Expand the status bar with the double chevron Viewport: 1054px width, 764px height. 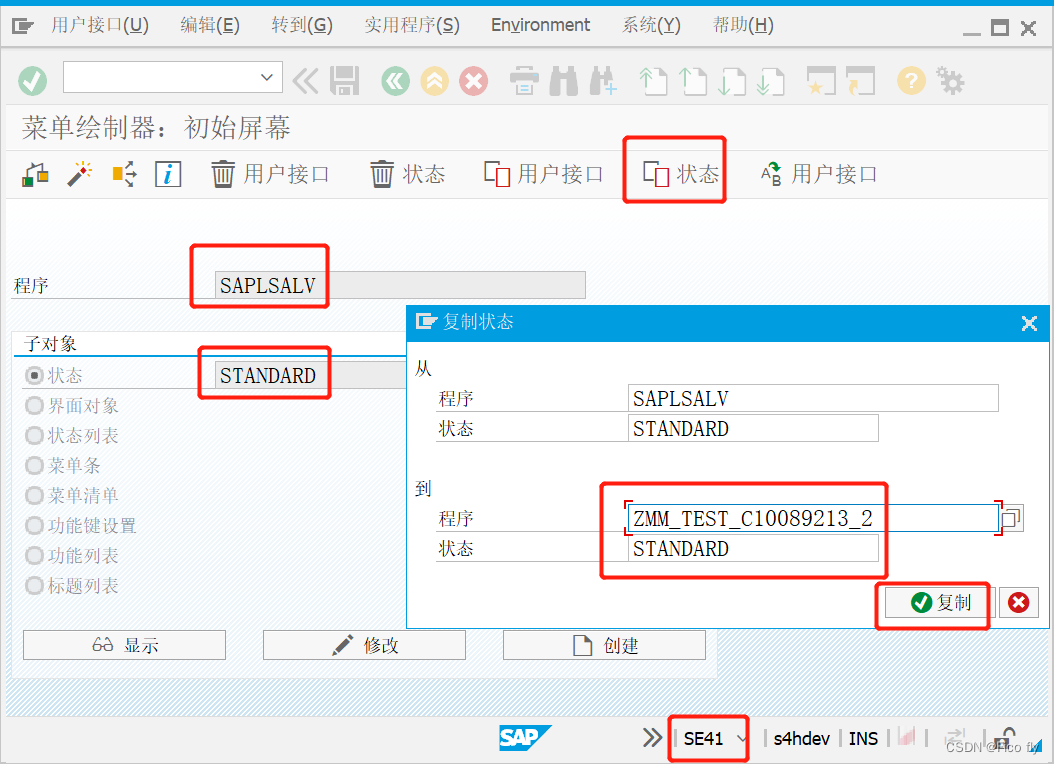point(649,738)
